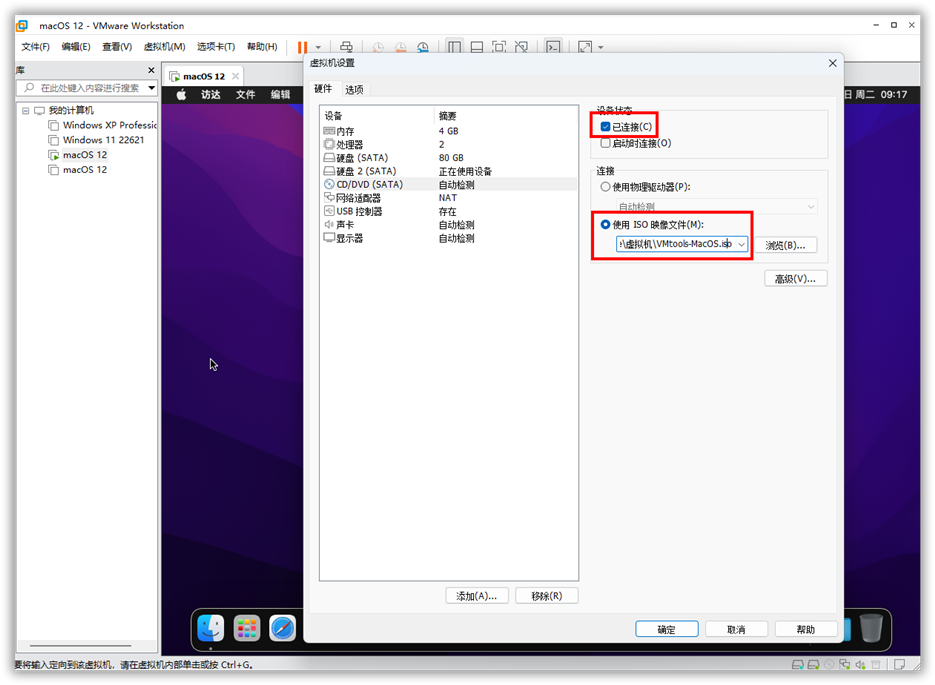Click the stretch guest display icon
This screenshot has height=685, width=935.
[x=585, y=47]
